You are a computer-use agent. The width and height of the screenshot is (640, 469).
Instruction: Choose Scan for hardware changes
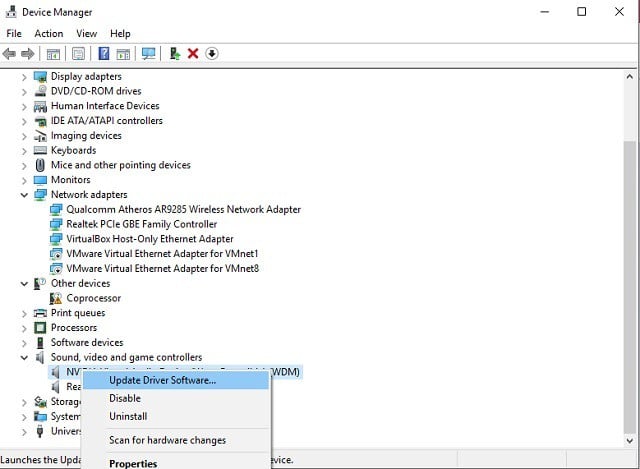coord(176,440)
